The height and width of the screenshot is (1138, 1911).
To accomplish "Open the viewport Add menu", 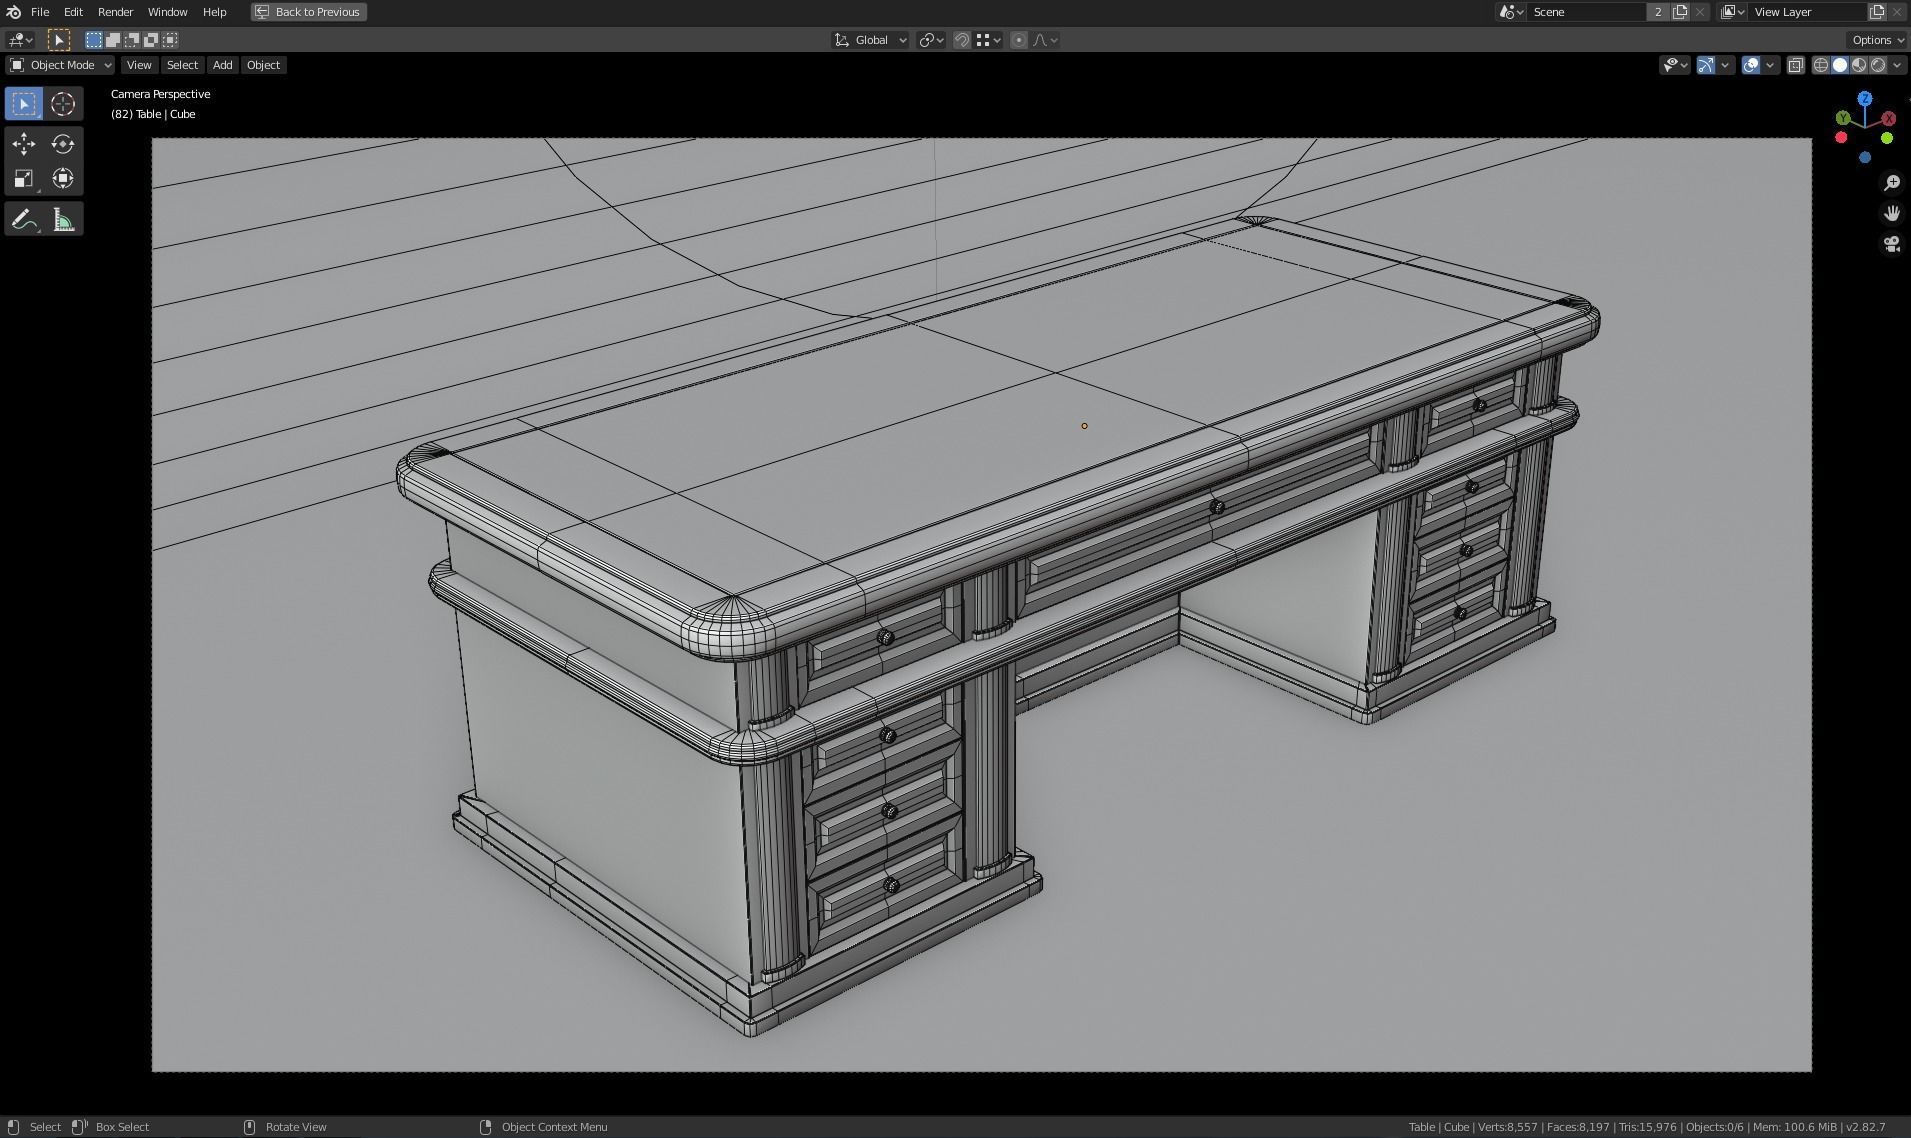I will point(222,65).
